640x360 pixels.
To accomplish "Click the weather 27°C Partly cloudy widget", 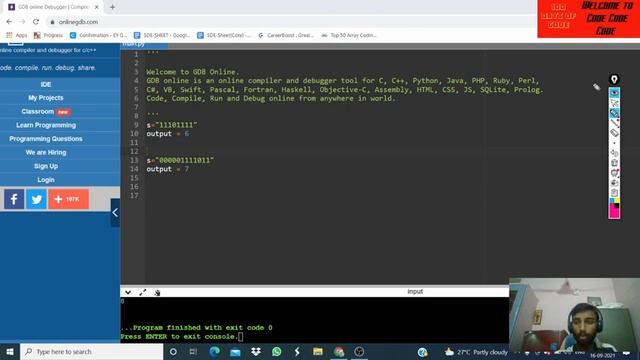I will point(476,351).
